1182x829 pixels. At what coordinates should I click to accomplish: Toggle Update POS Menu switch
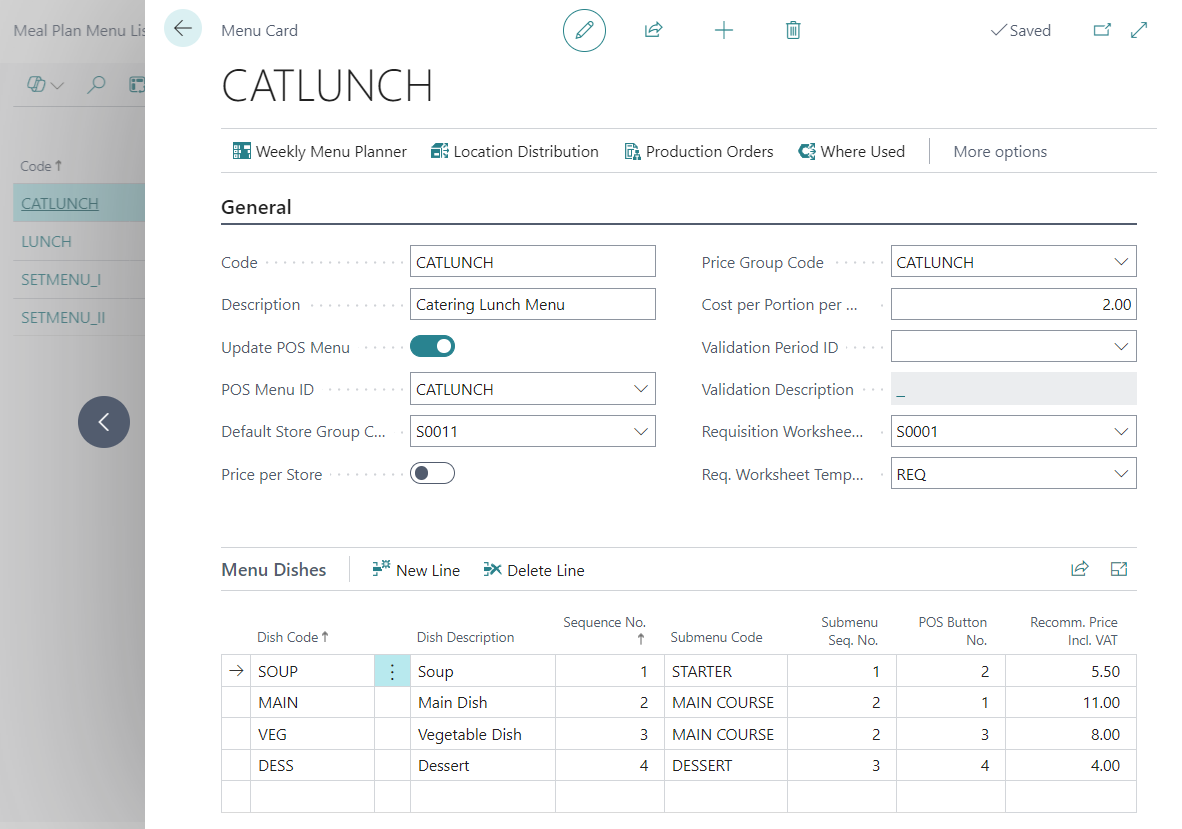[432, 347]
